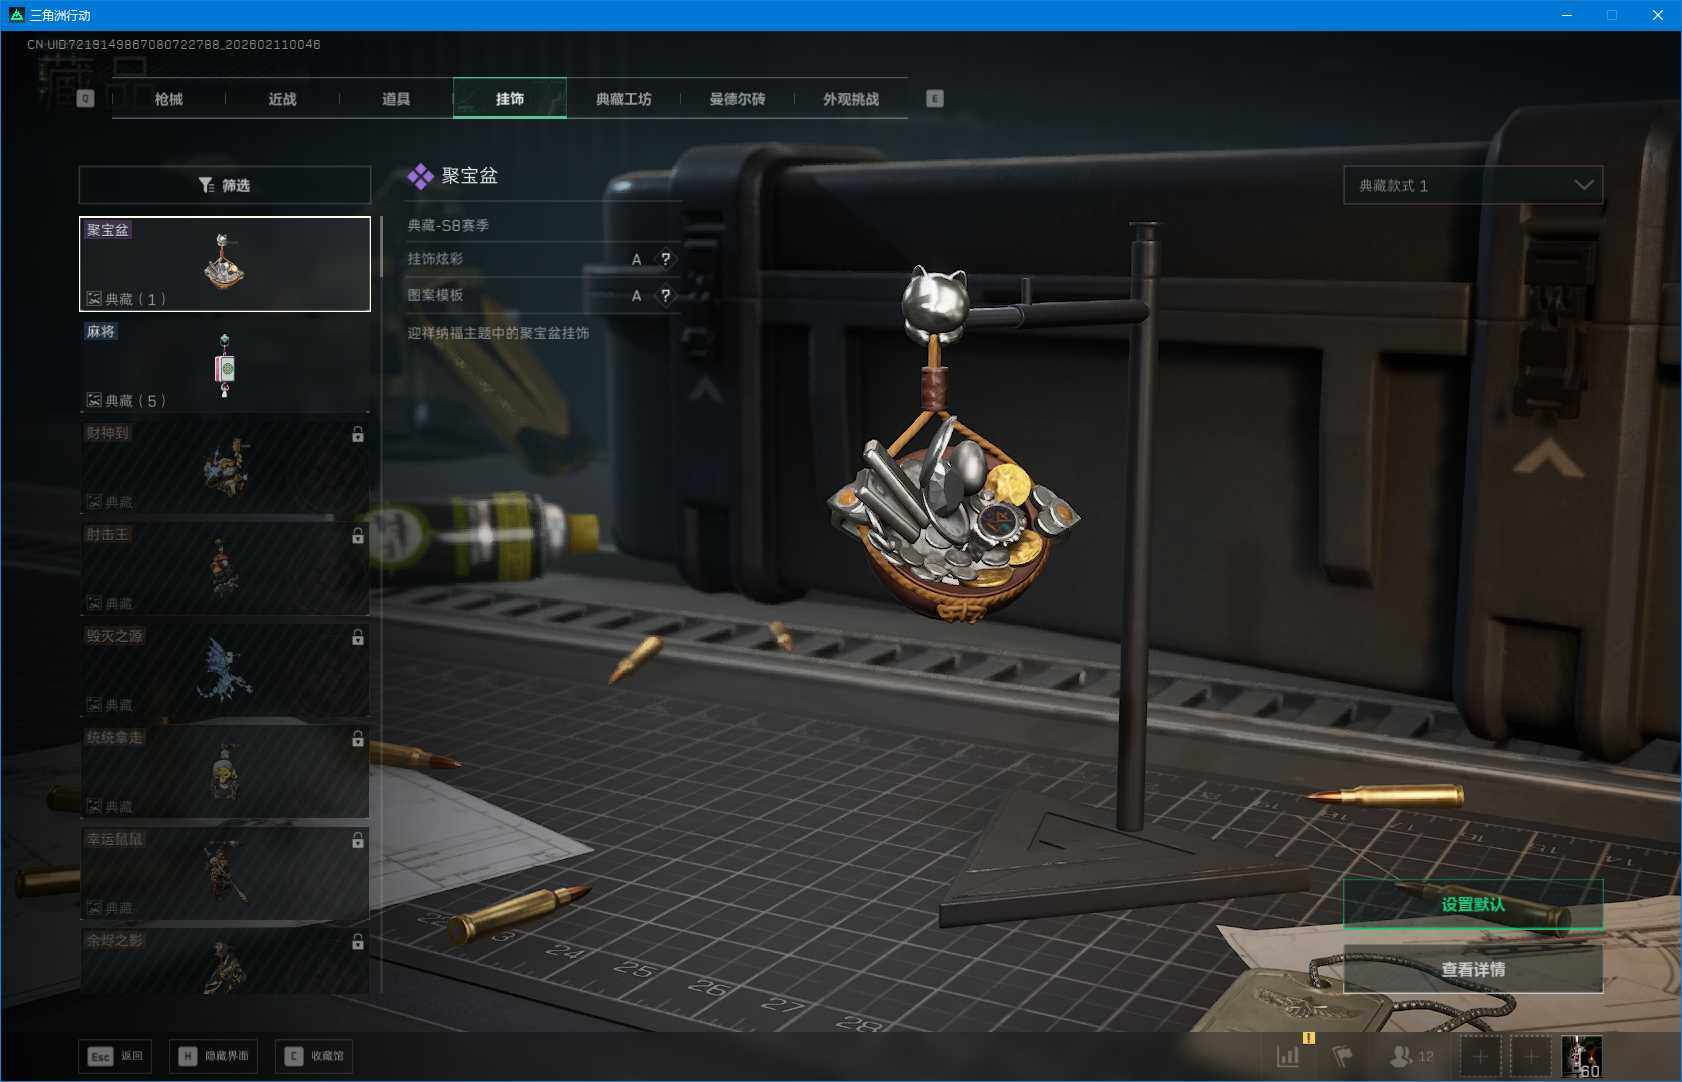This screenshot has width=1682, height=1082.
Task: Click the 查看详情 button
Action: [x=1472, y=969]
